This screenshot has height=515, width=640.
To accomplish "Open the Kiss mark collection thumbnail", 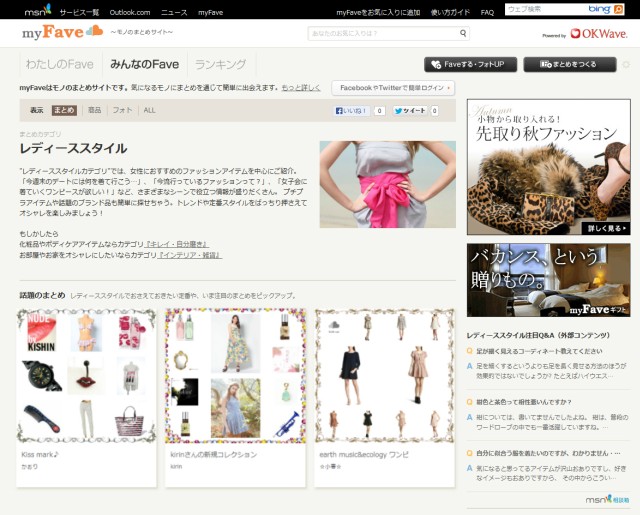I will coord(86,377).
